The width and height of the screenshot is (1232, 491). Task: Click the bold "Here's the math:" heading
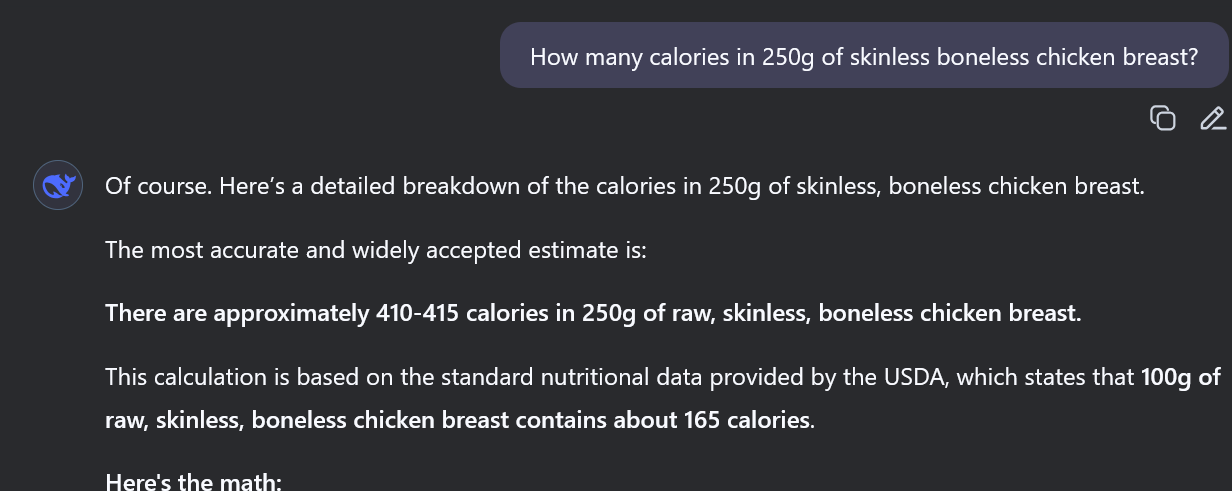pyautogui.click(x=194, y=482)
